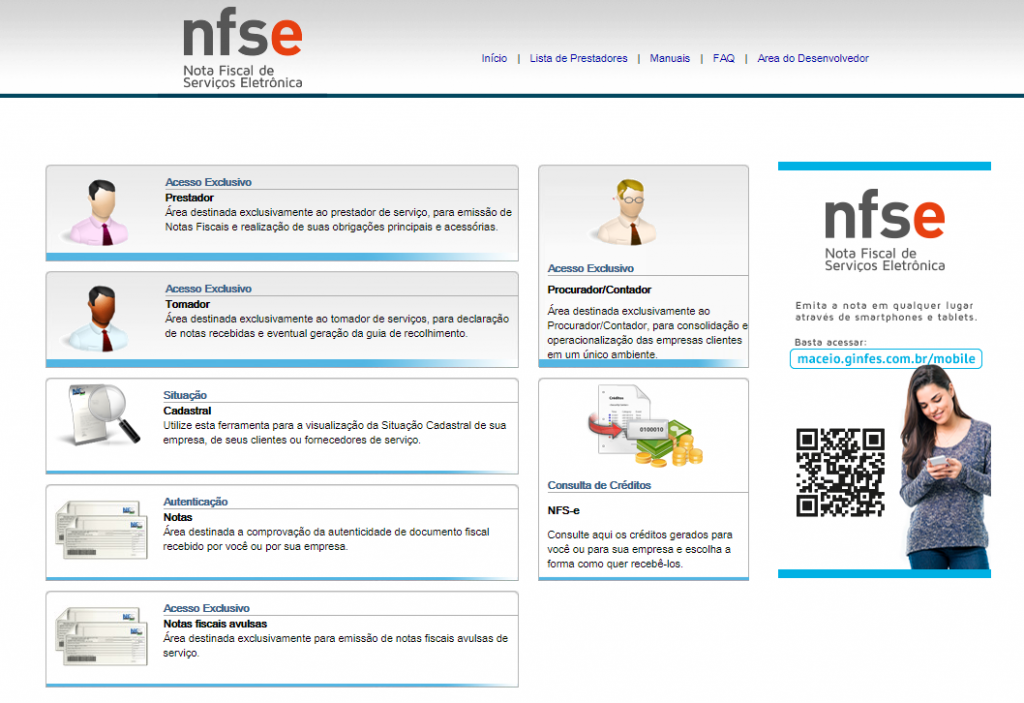This screenshot has height=703, width=1024.
Task: Click the QR code in mobile banner
Action: 840,472
